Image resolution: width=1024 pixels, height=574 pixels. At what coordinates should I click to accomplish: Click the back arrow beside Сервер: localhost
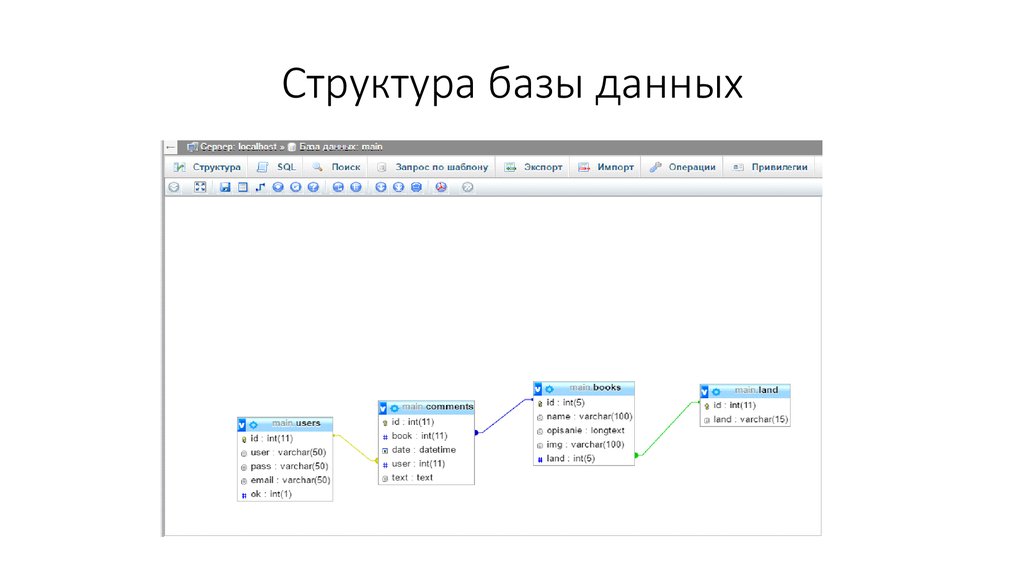[170, 147]
